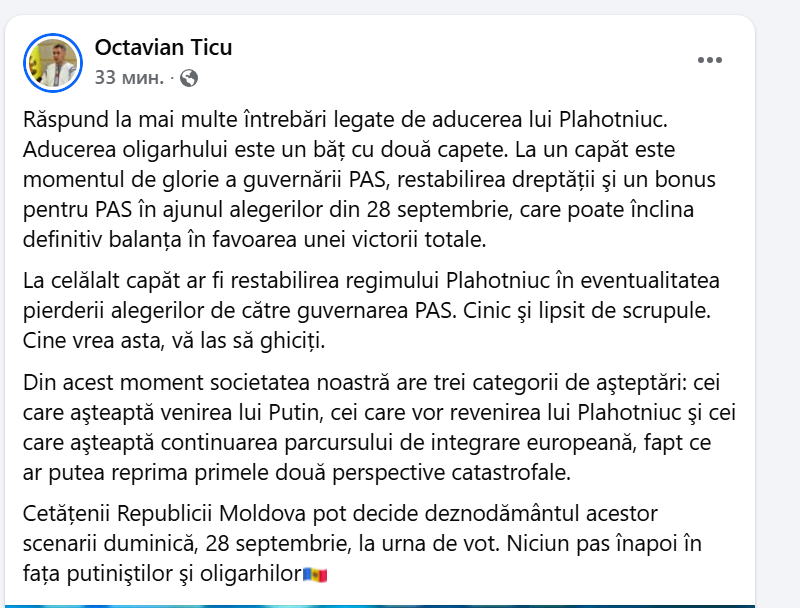
Task: Open the image preview below the post
Action: [x=380, y=606]
